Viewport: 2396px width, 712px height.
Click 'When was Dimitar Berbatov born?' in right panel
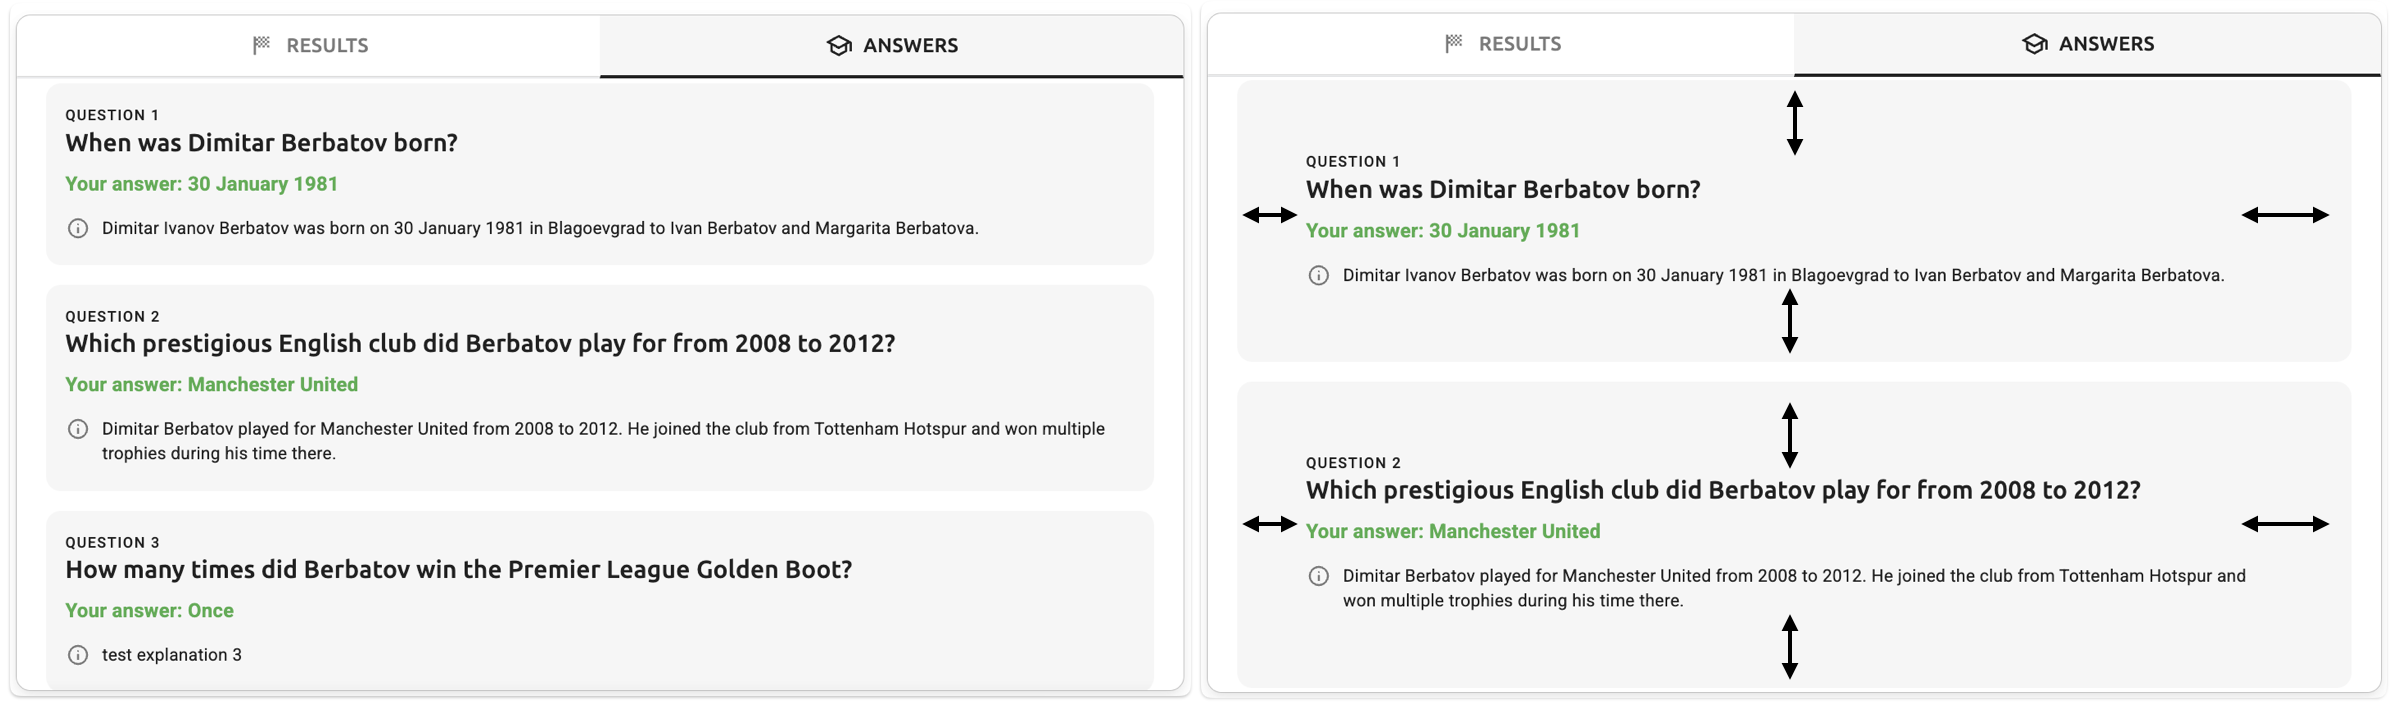(1502, 189)
